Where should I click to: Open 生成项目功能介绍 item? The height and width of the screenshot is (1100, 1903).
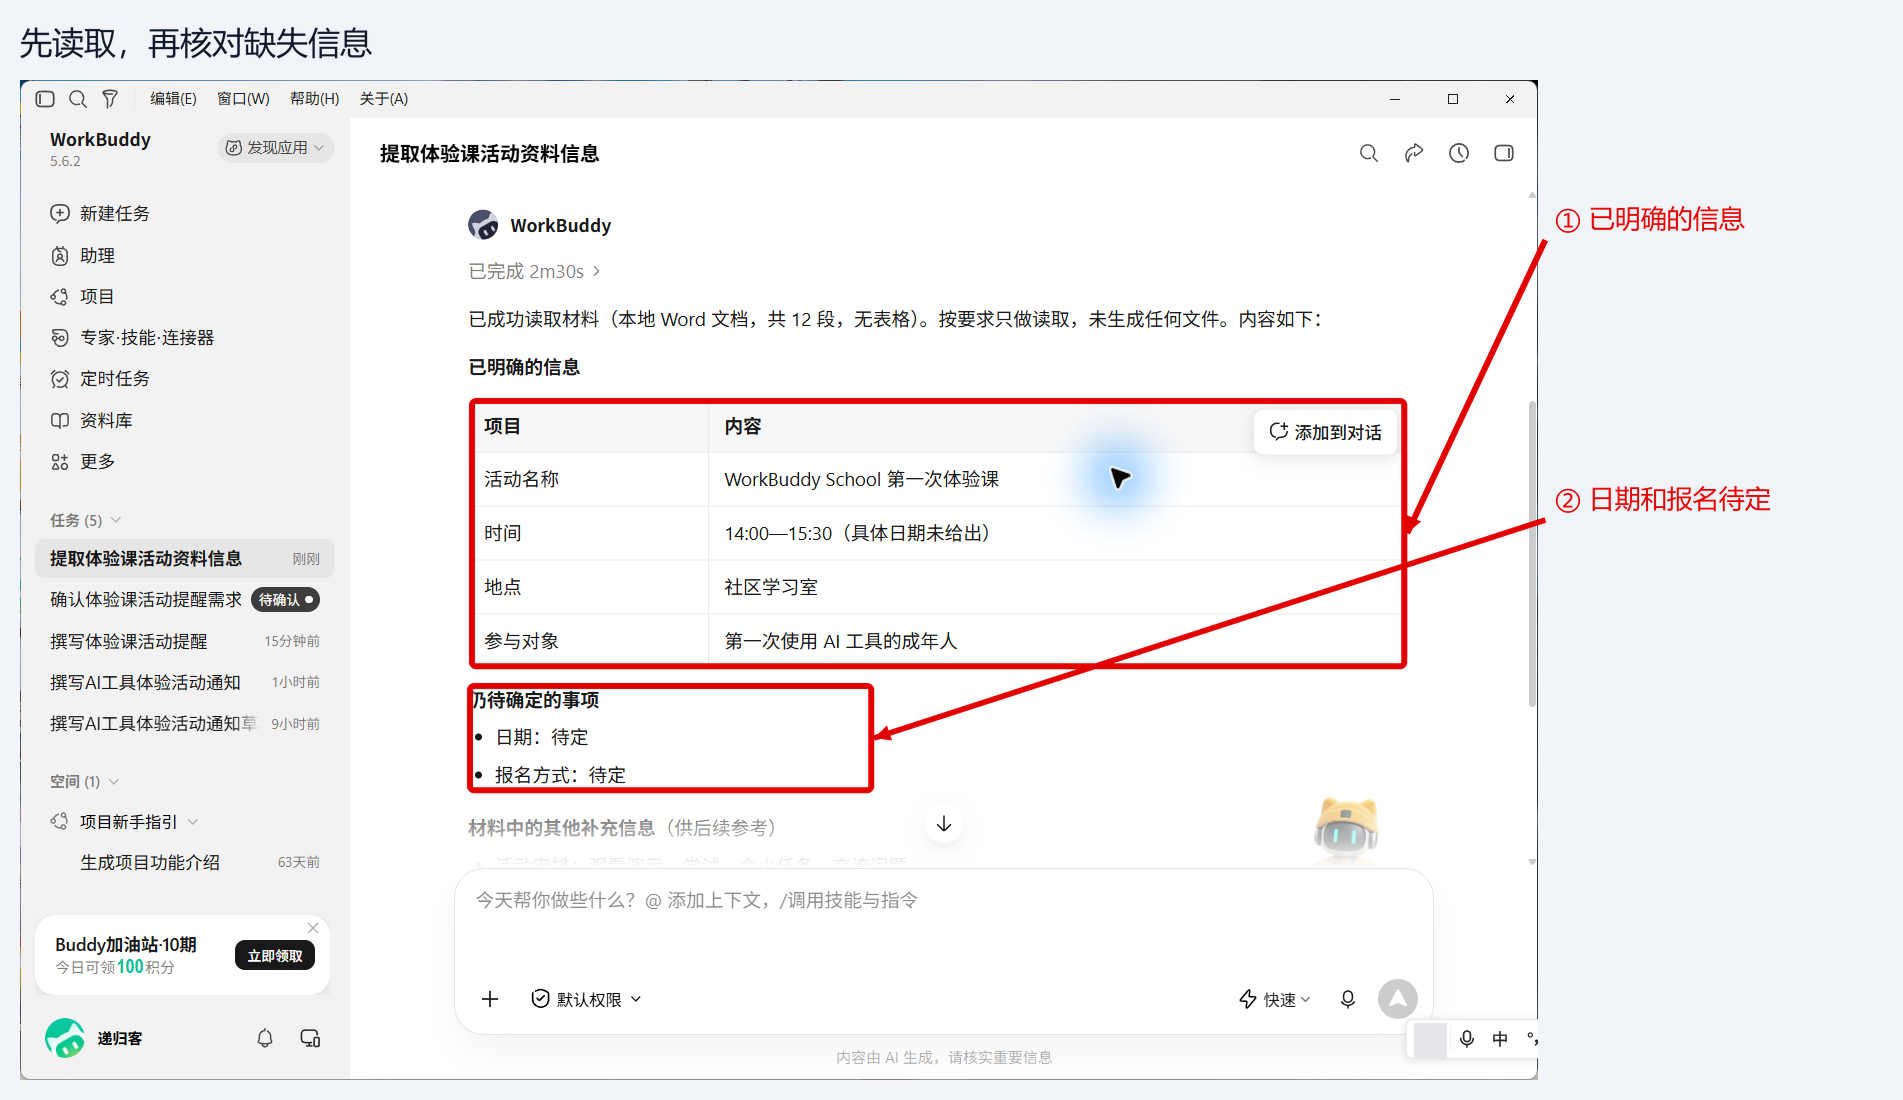(x=185, y=862)
